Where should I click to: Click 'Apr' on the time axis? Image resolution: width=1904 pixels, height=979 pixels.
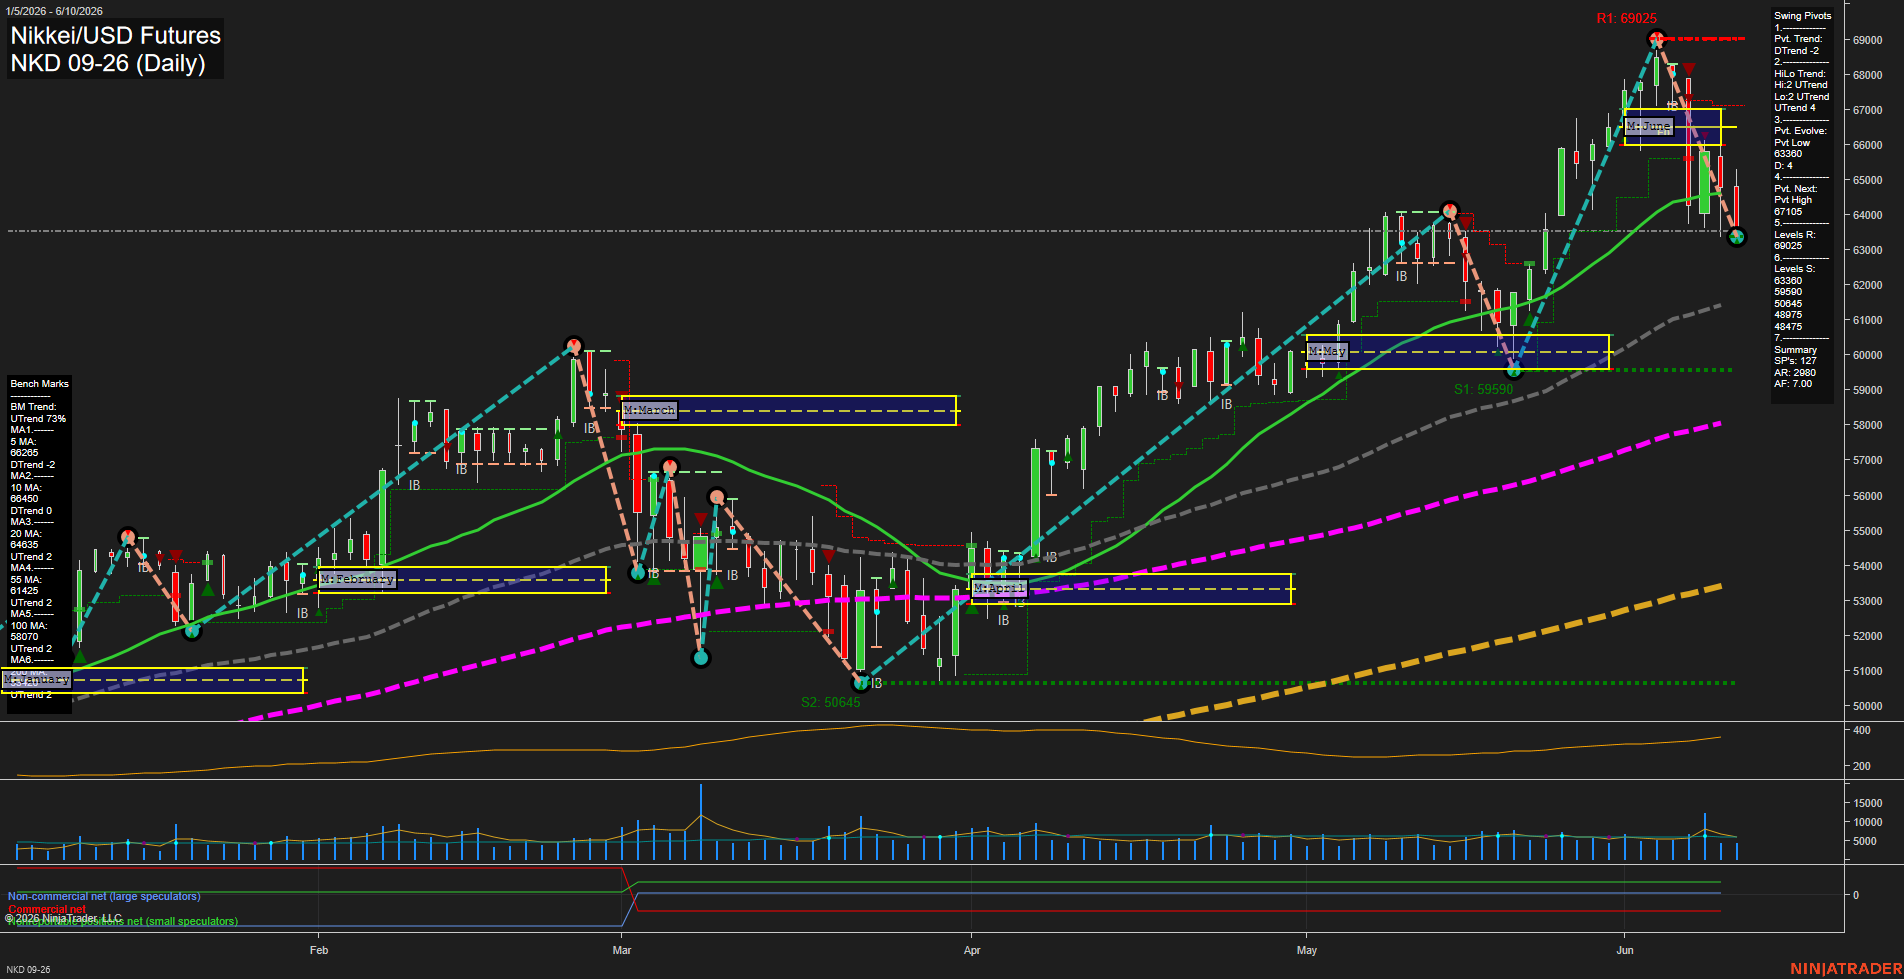click(x=972, y=950)
